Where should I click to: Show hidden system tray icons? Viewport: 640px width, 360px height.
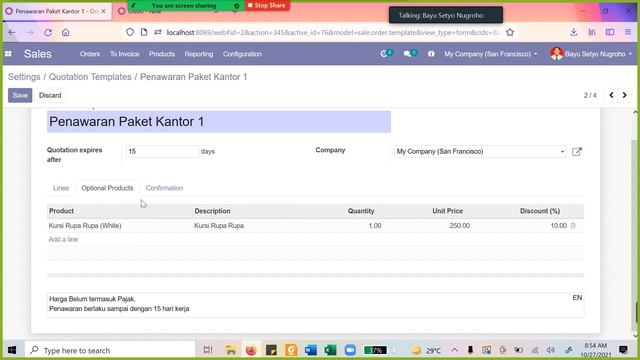pos(454,350)
